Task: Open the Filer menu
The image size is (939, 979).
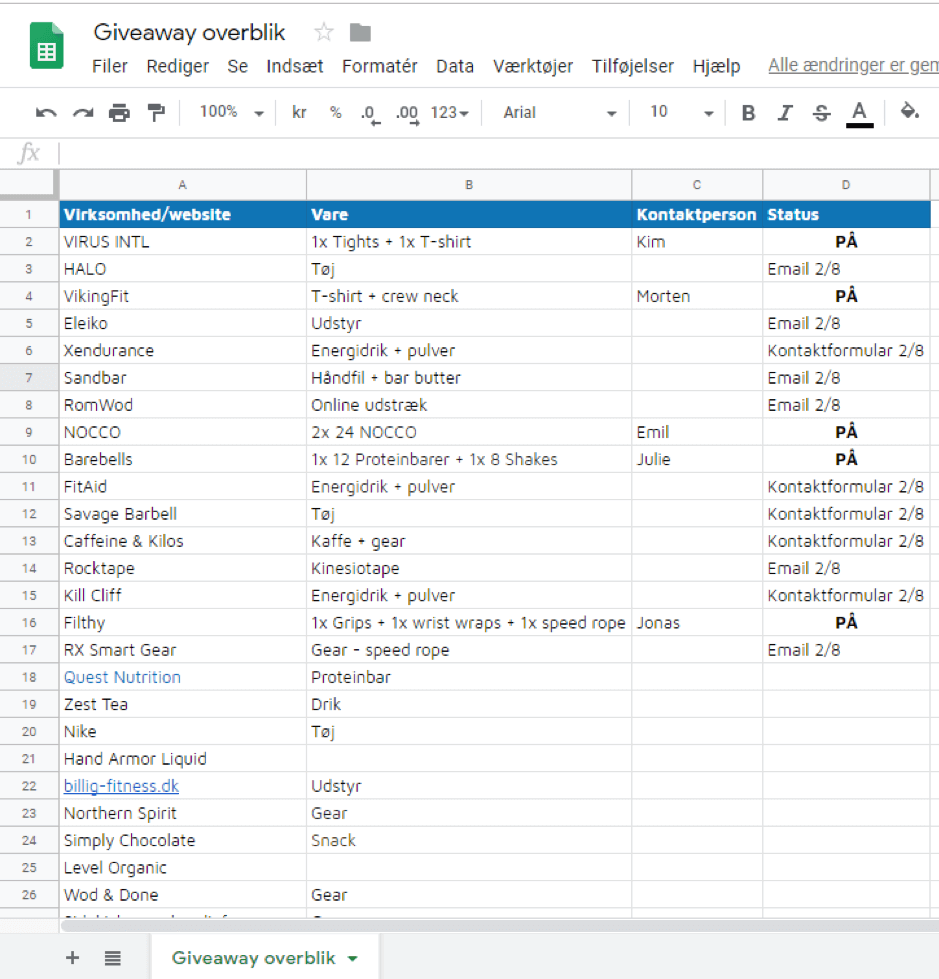Action: 110,66
